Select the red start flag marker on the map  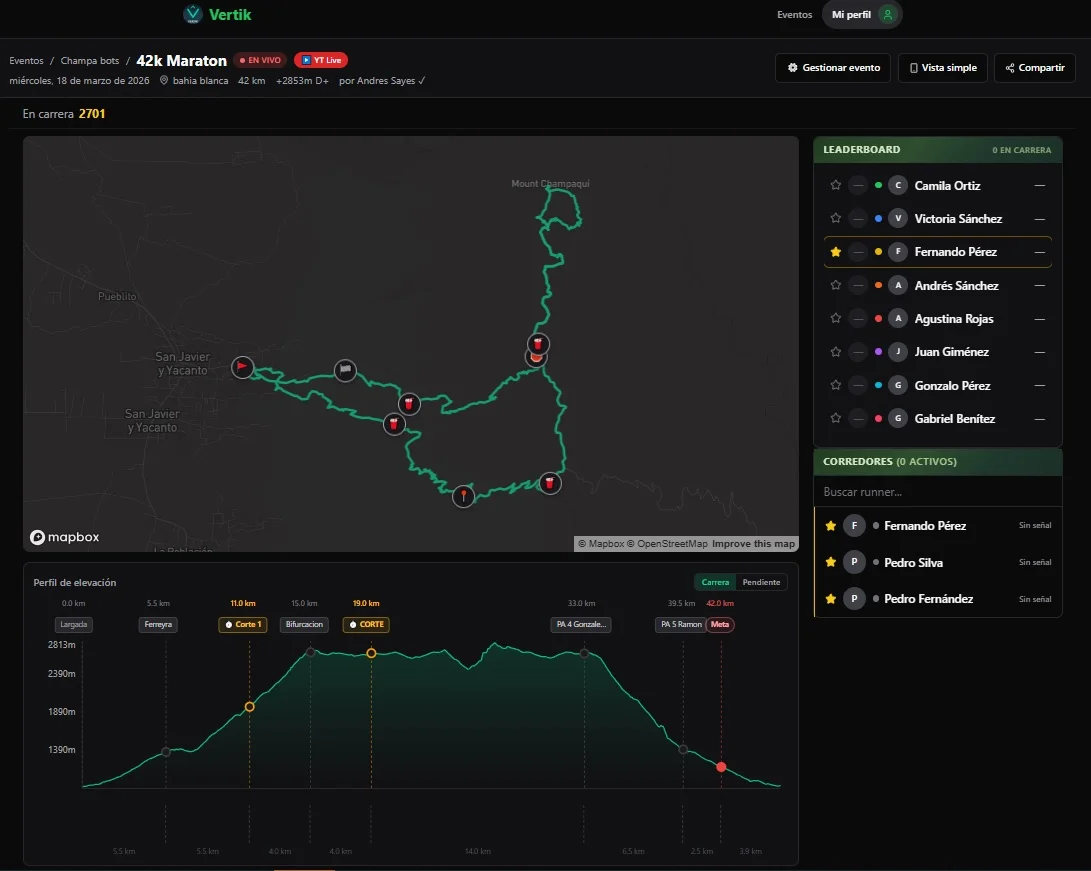point(242,368)
